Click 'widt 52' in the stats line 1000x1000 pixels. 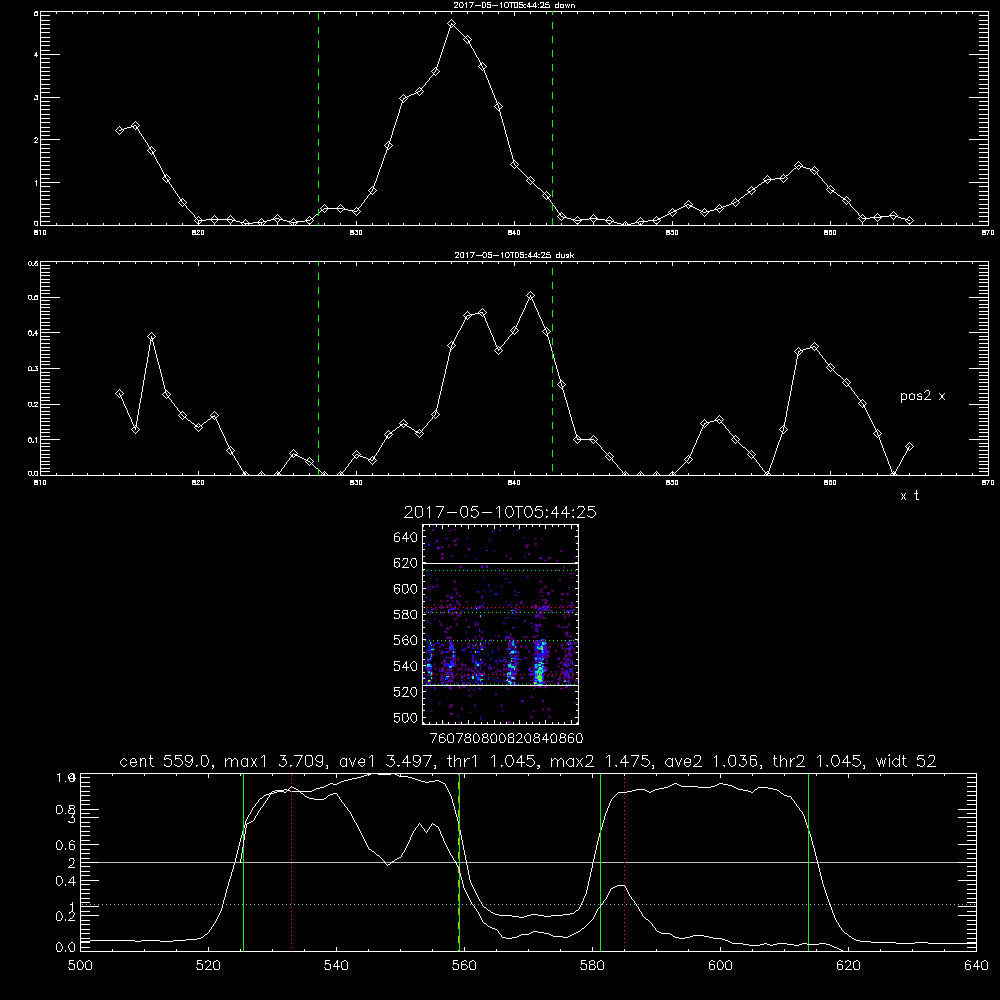click(906, 761)
